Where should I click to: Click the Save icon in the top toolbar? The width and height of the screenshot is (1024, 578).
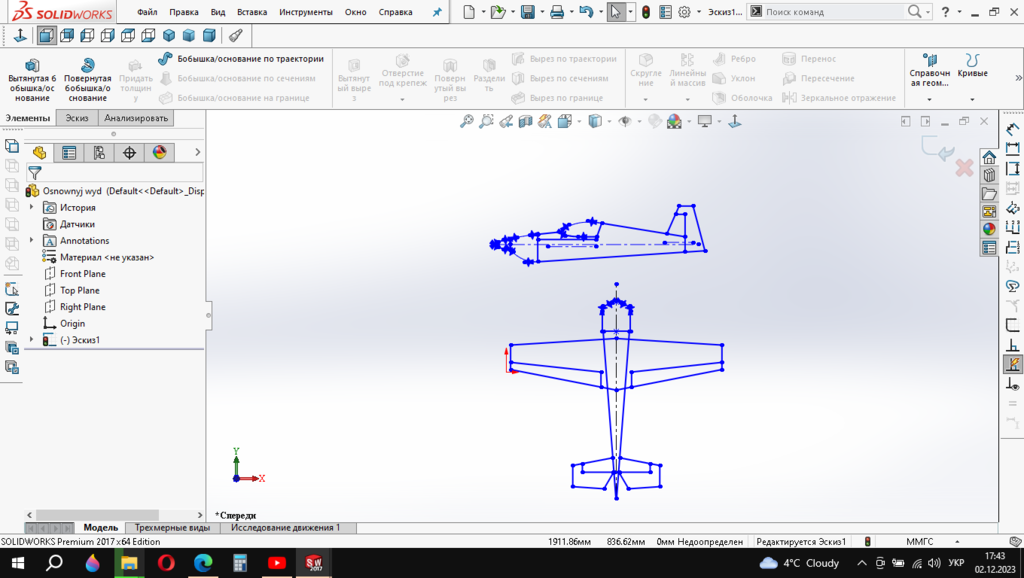(527, 12)
